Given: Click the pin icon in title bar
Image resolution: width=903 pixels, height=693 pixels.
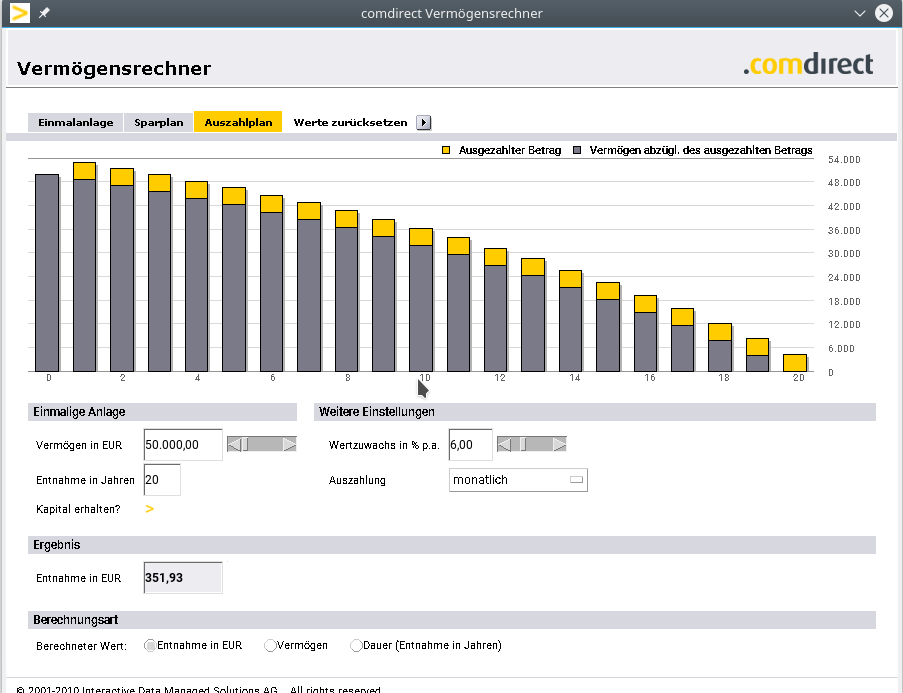Looking at the screenshot, I should coord(43,13).
